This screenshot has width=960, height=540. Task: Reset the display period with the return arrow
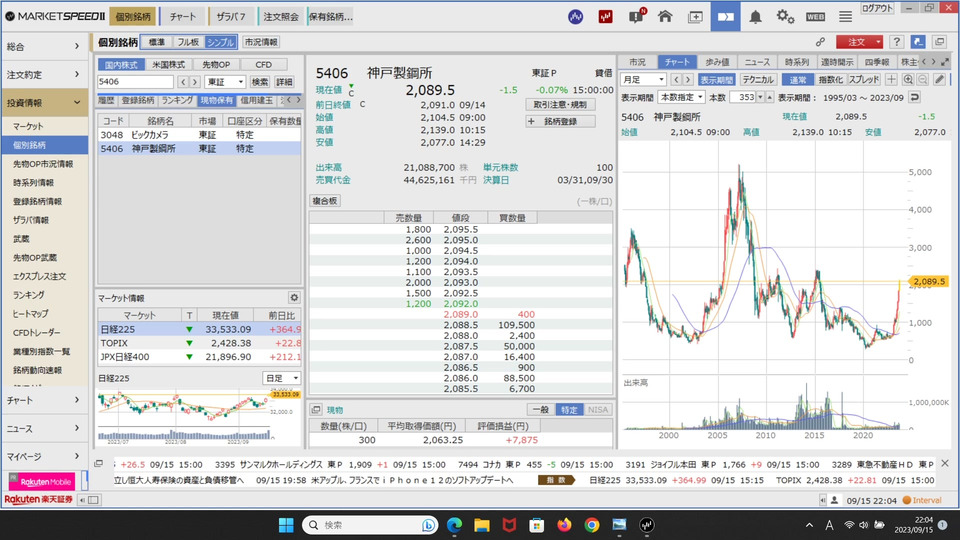click(x=915, y=97)
